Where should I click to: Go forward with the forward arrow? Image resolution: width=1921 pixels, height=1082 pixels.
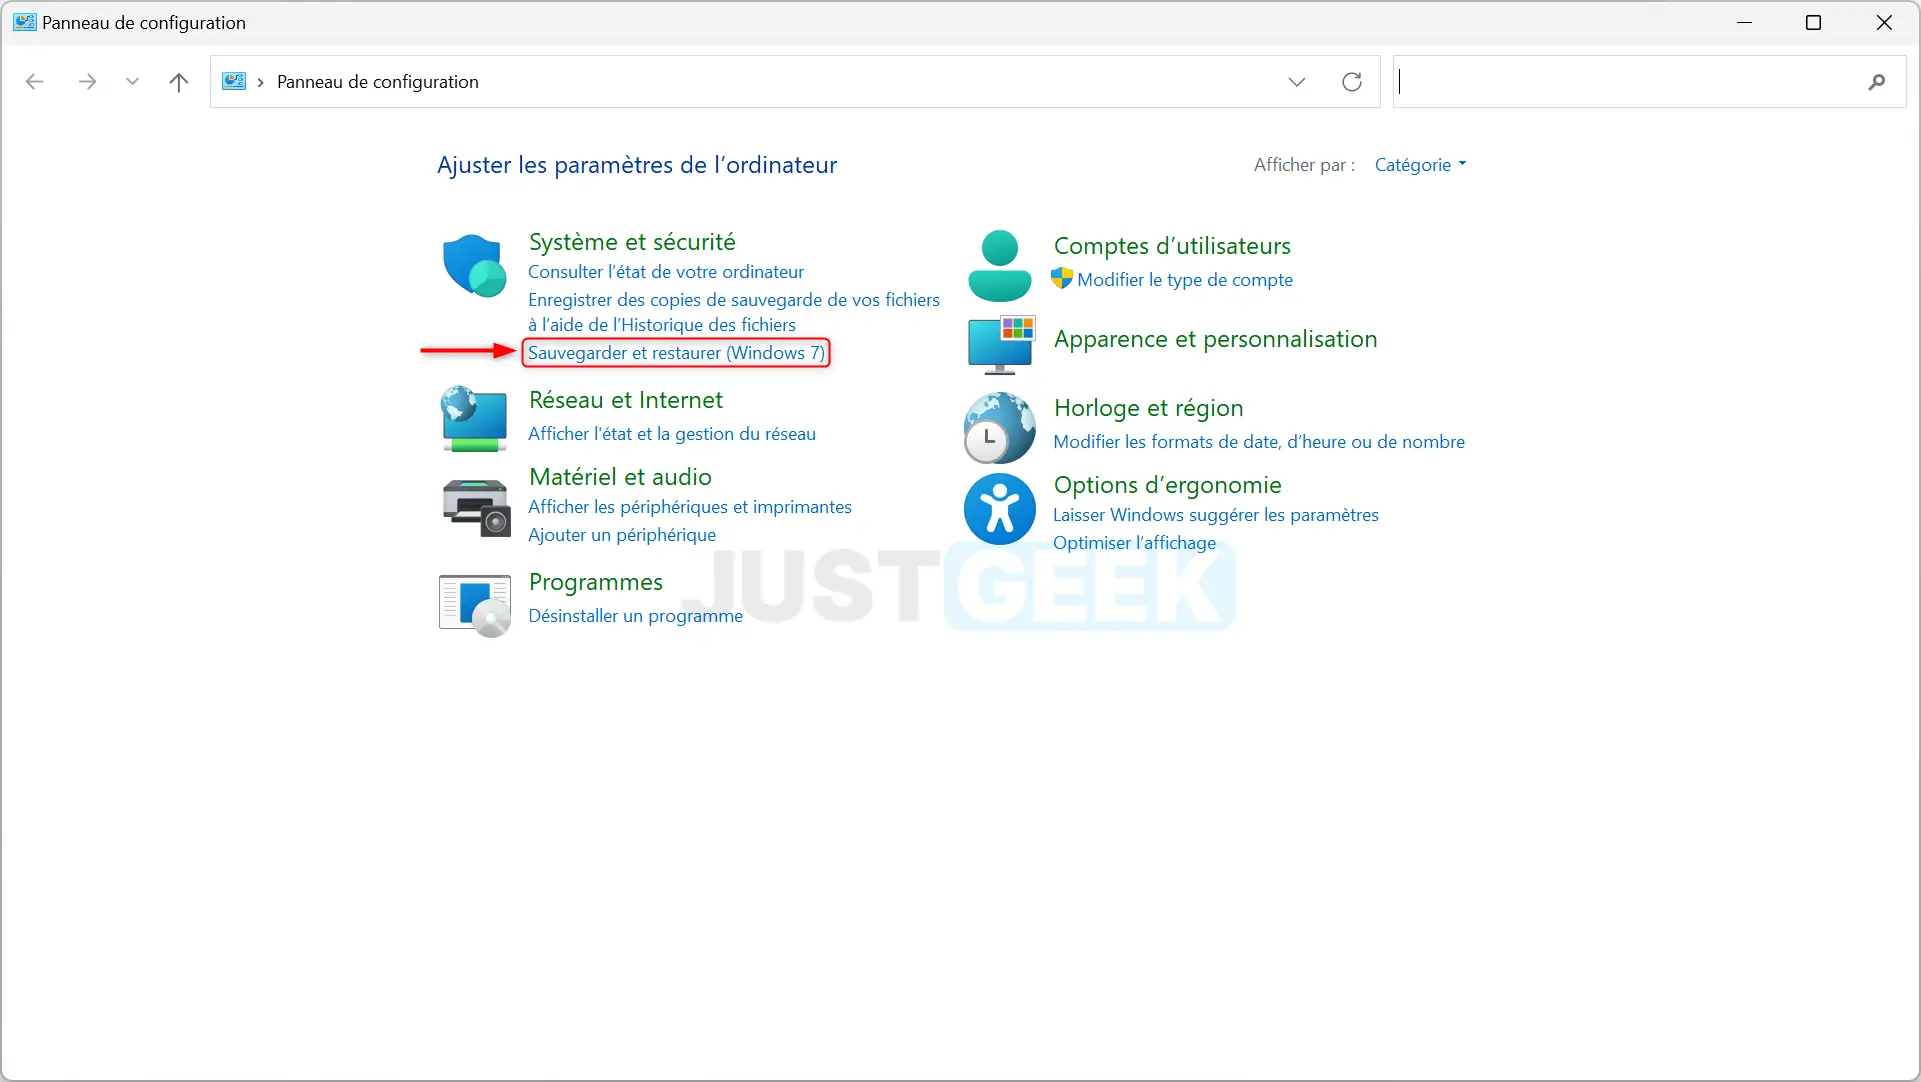(x=87, y=82)
